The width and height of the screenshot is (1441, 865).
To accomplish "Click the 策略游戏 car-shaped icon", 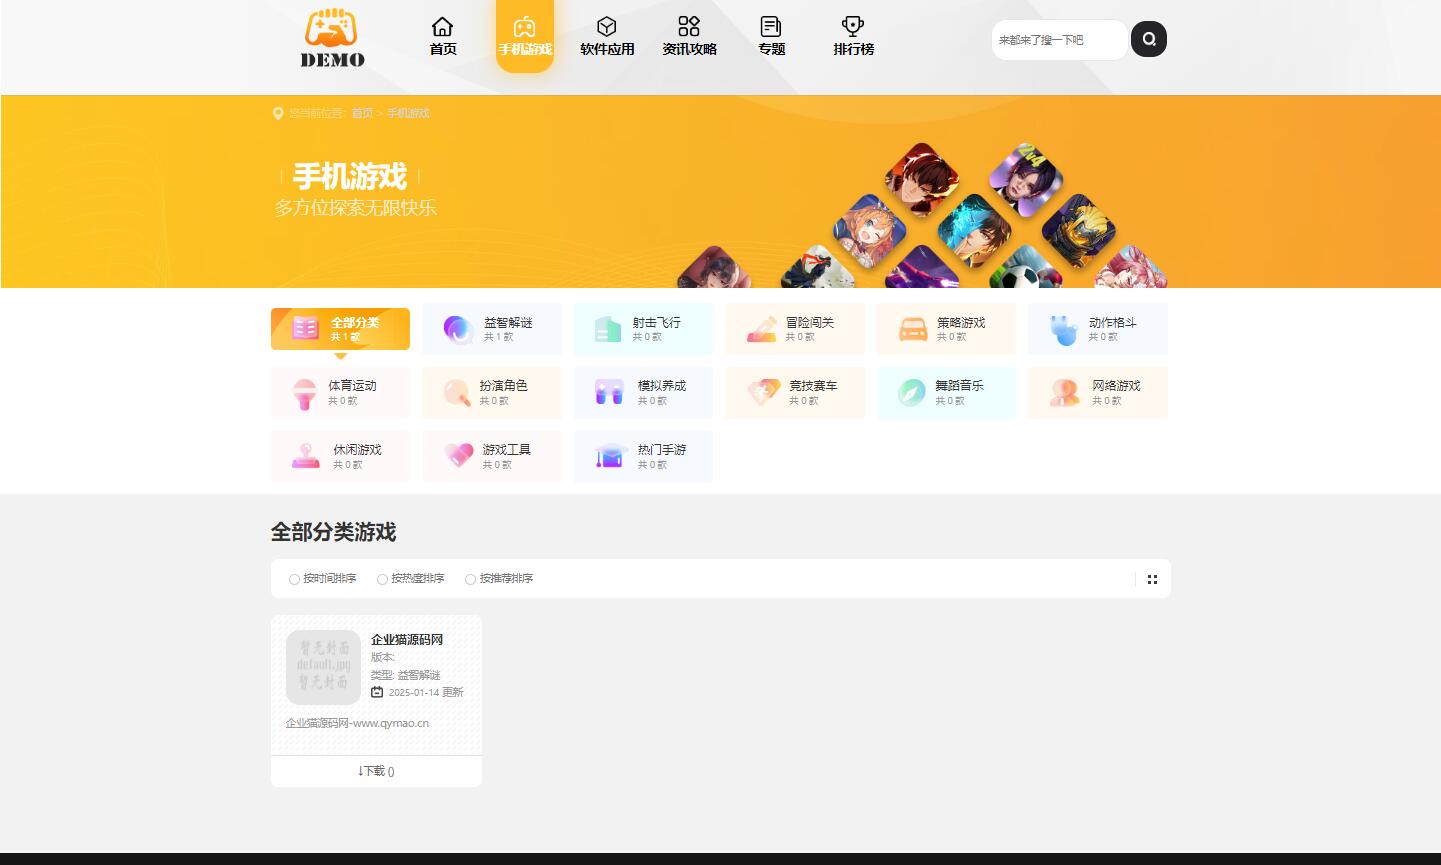I will tap(912, 329).
